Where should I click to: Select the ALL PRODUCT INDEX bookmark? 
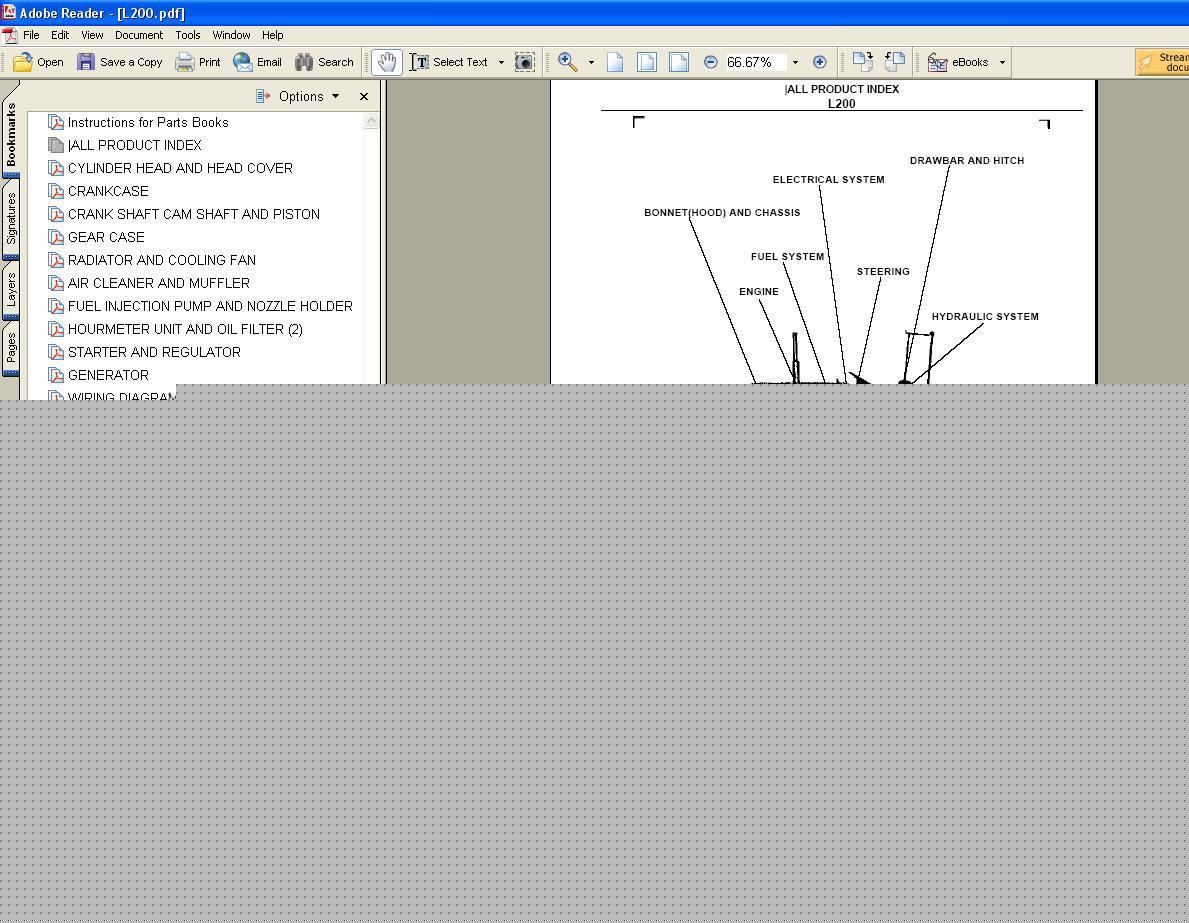click(x=134, y=145)
